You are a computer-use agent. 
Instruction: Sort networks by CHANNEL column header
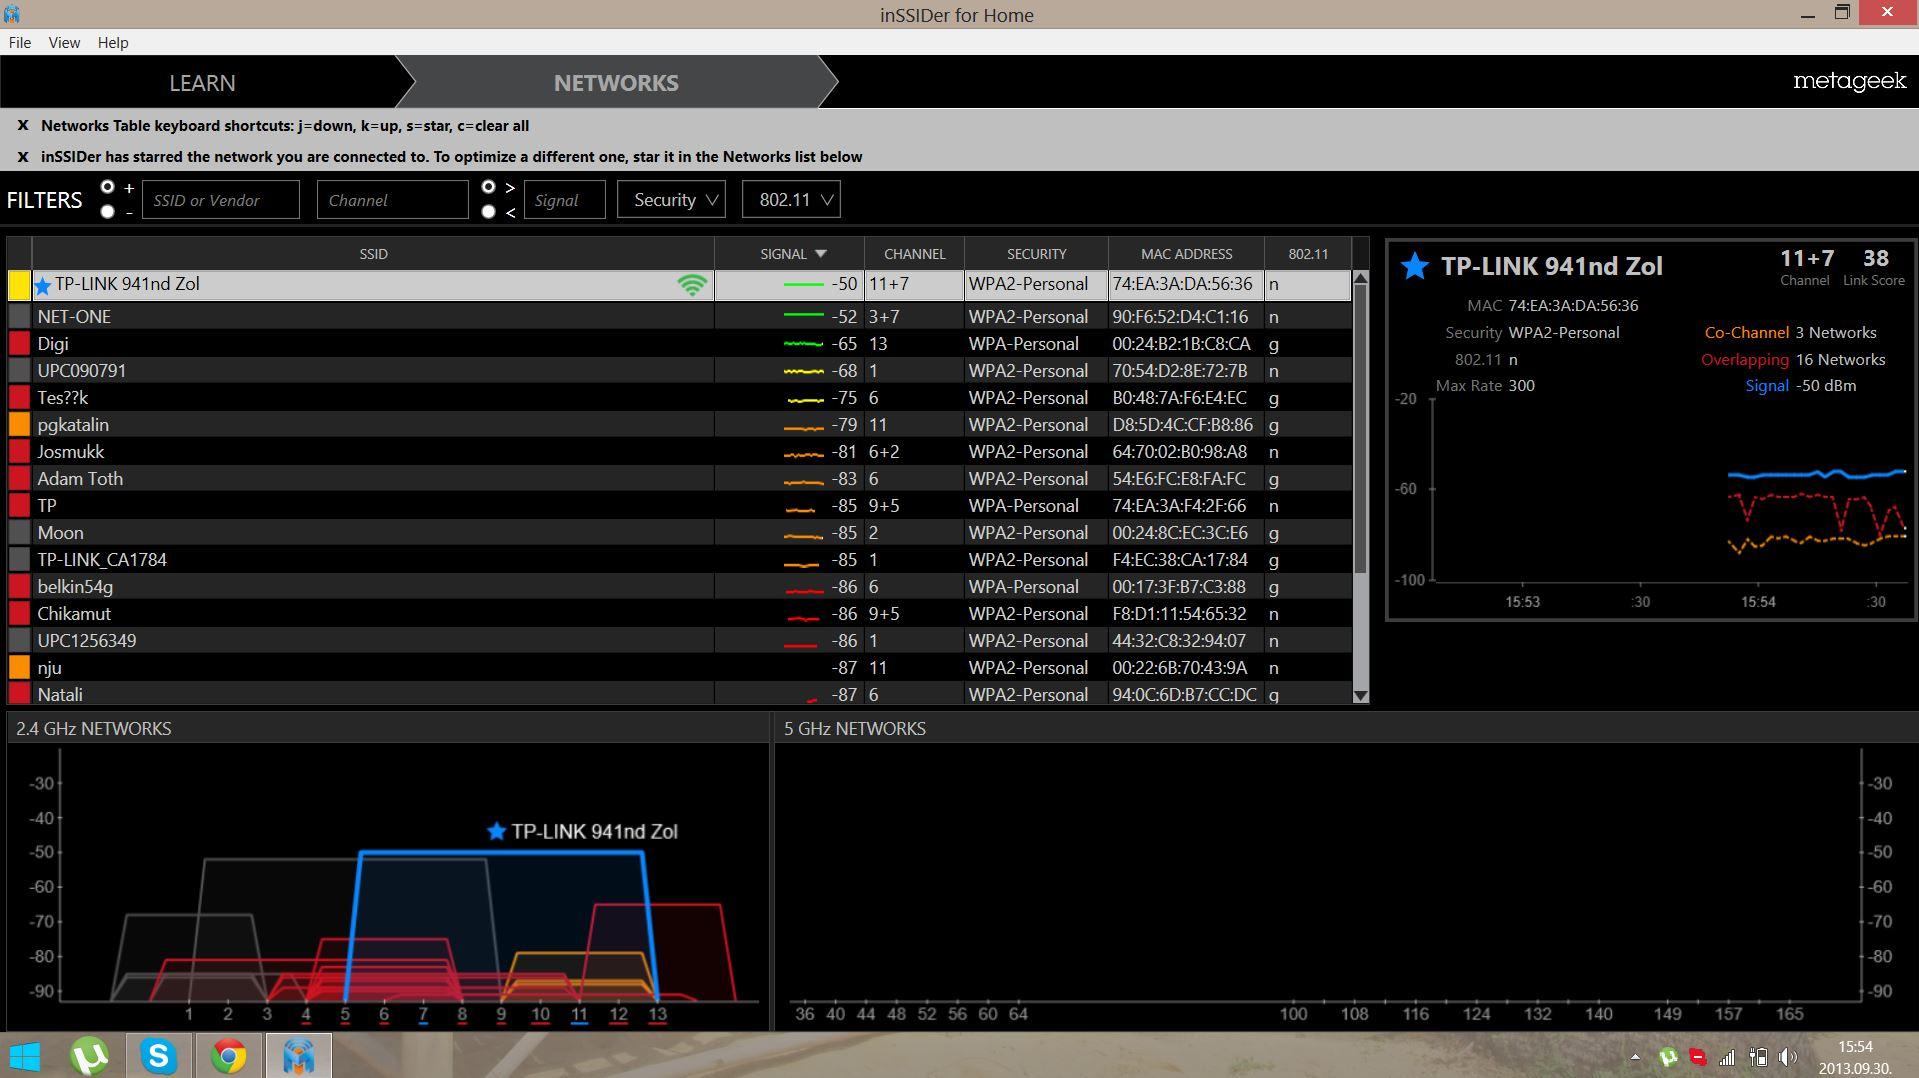(x=914, y=254)
